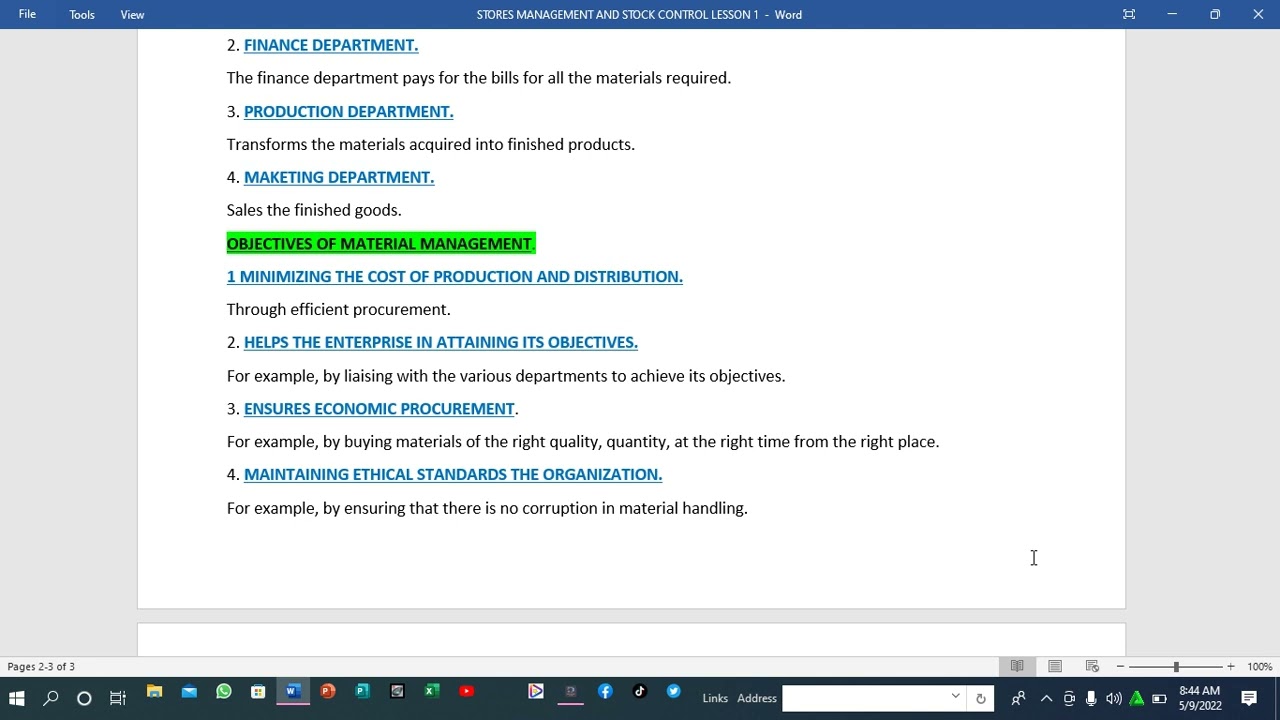Show hidden system tray icons
The width and height of the screenshot is (1280, 720).
[x=1046, y=698]
